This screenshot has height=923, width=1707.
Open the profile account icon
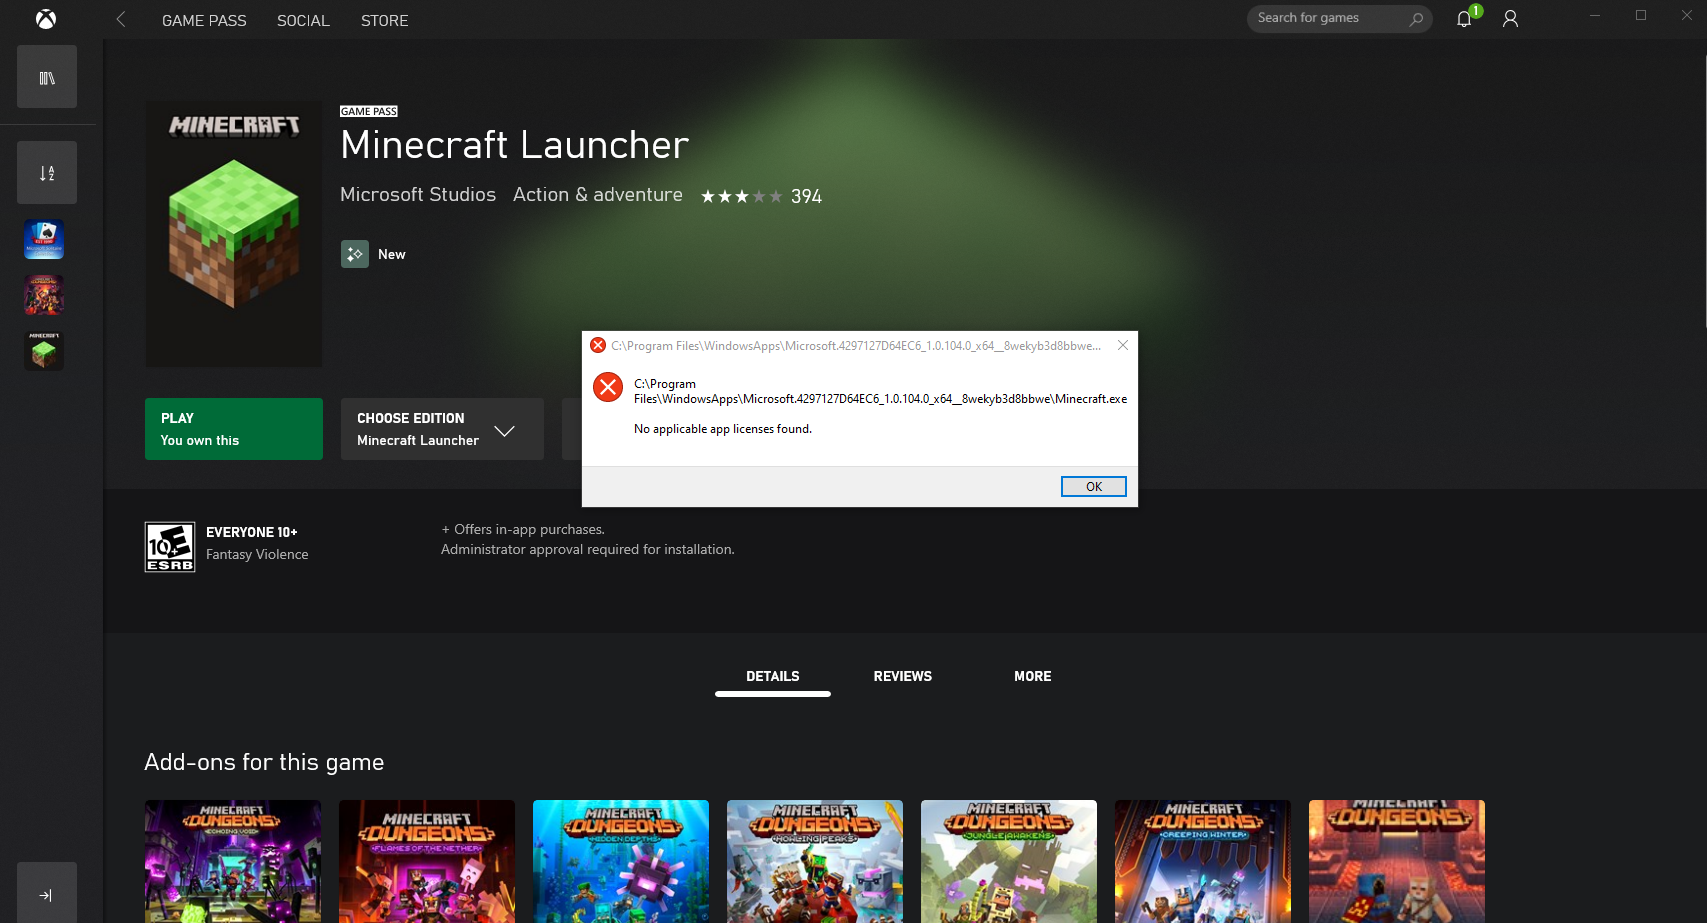[x=1510, y=19]
